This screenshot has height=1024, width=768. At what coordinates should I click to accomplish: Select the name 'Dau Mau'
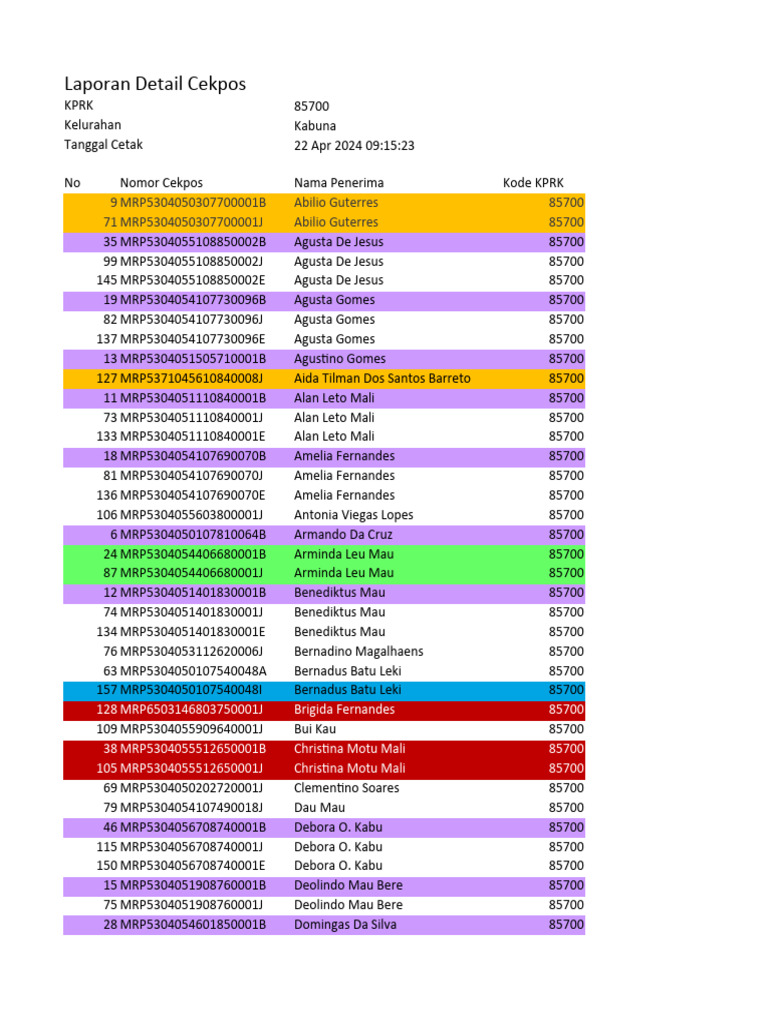tap(319, 807)
